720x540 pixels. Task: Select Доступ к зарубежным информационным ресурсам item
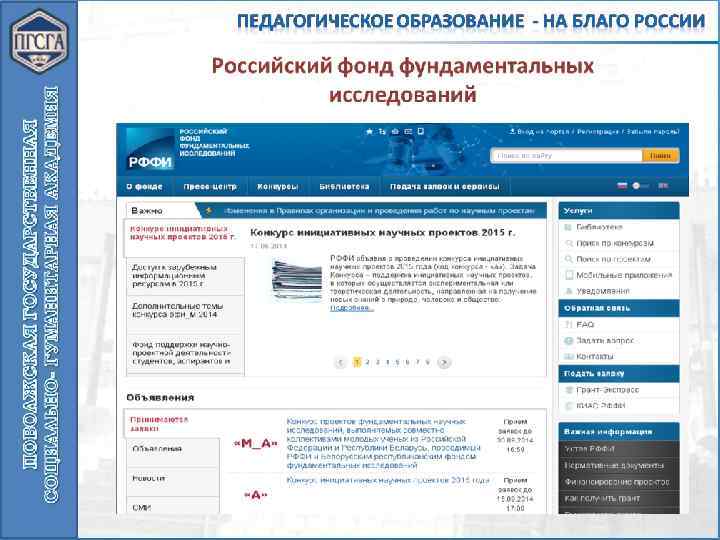185,276
